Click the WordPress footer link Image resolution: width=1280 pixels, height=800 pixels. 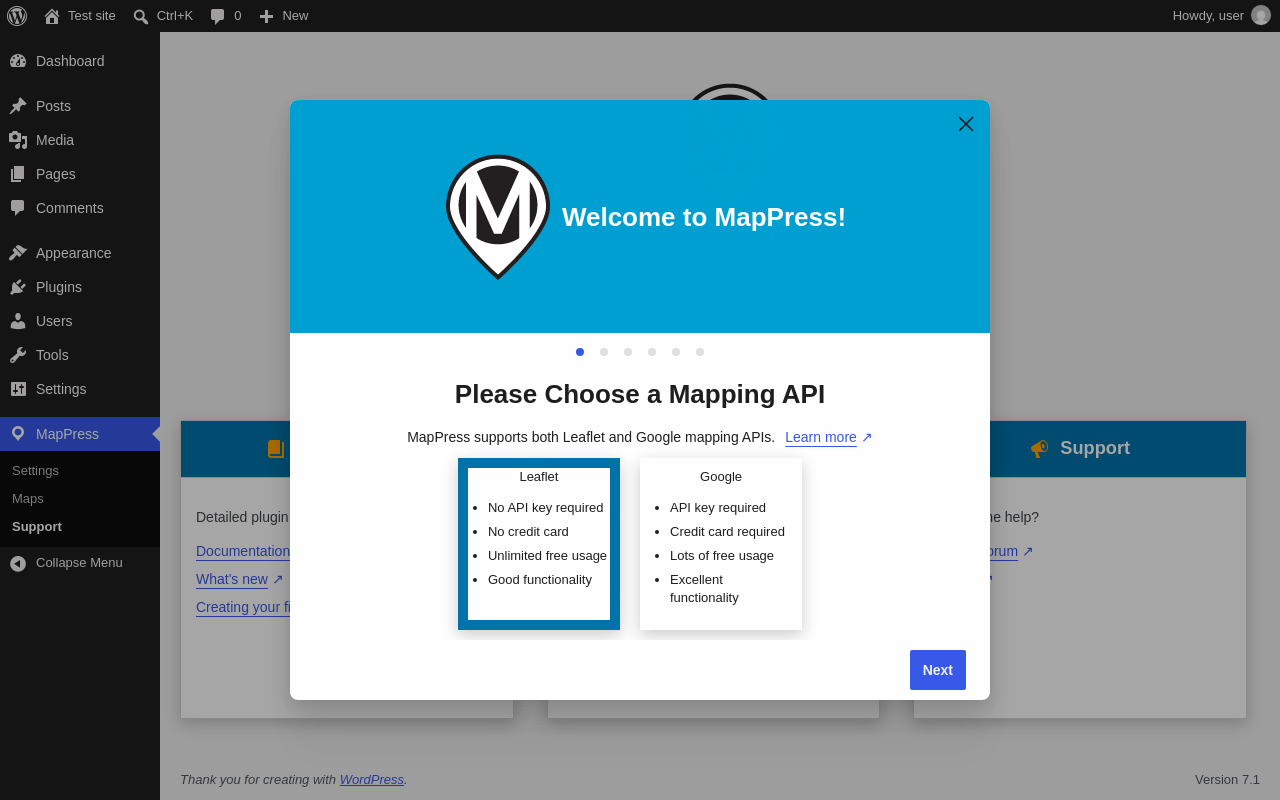[x=372, y=779]
